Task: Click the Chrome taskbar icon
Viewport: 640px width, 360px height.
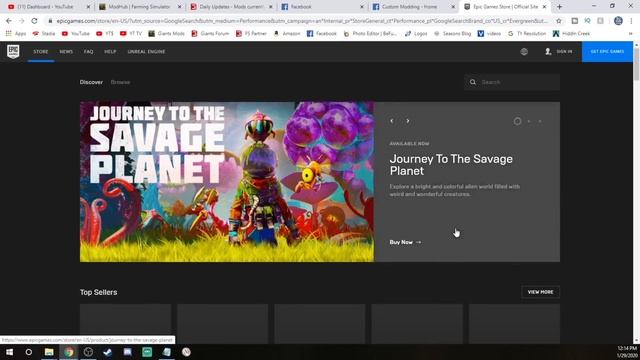Action: tap(69, 352)
